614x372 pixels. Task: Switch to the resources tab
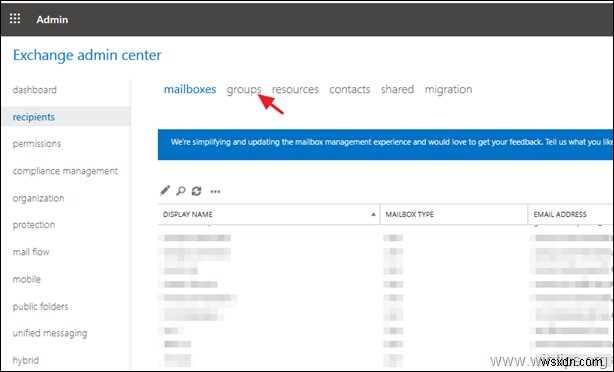click(295, 89)
